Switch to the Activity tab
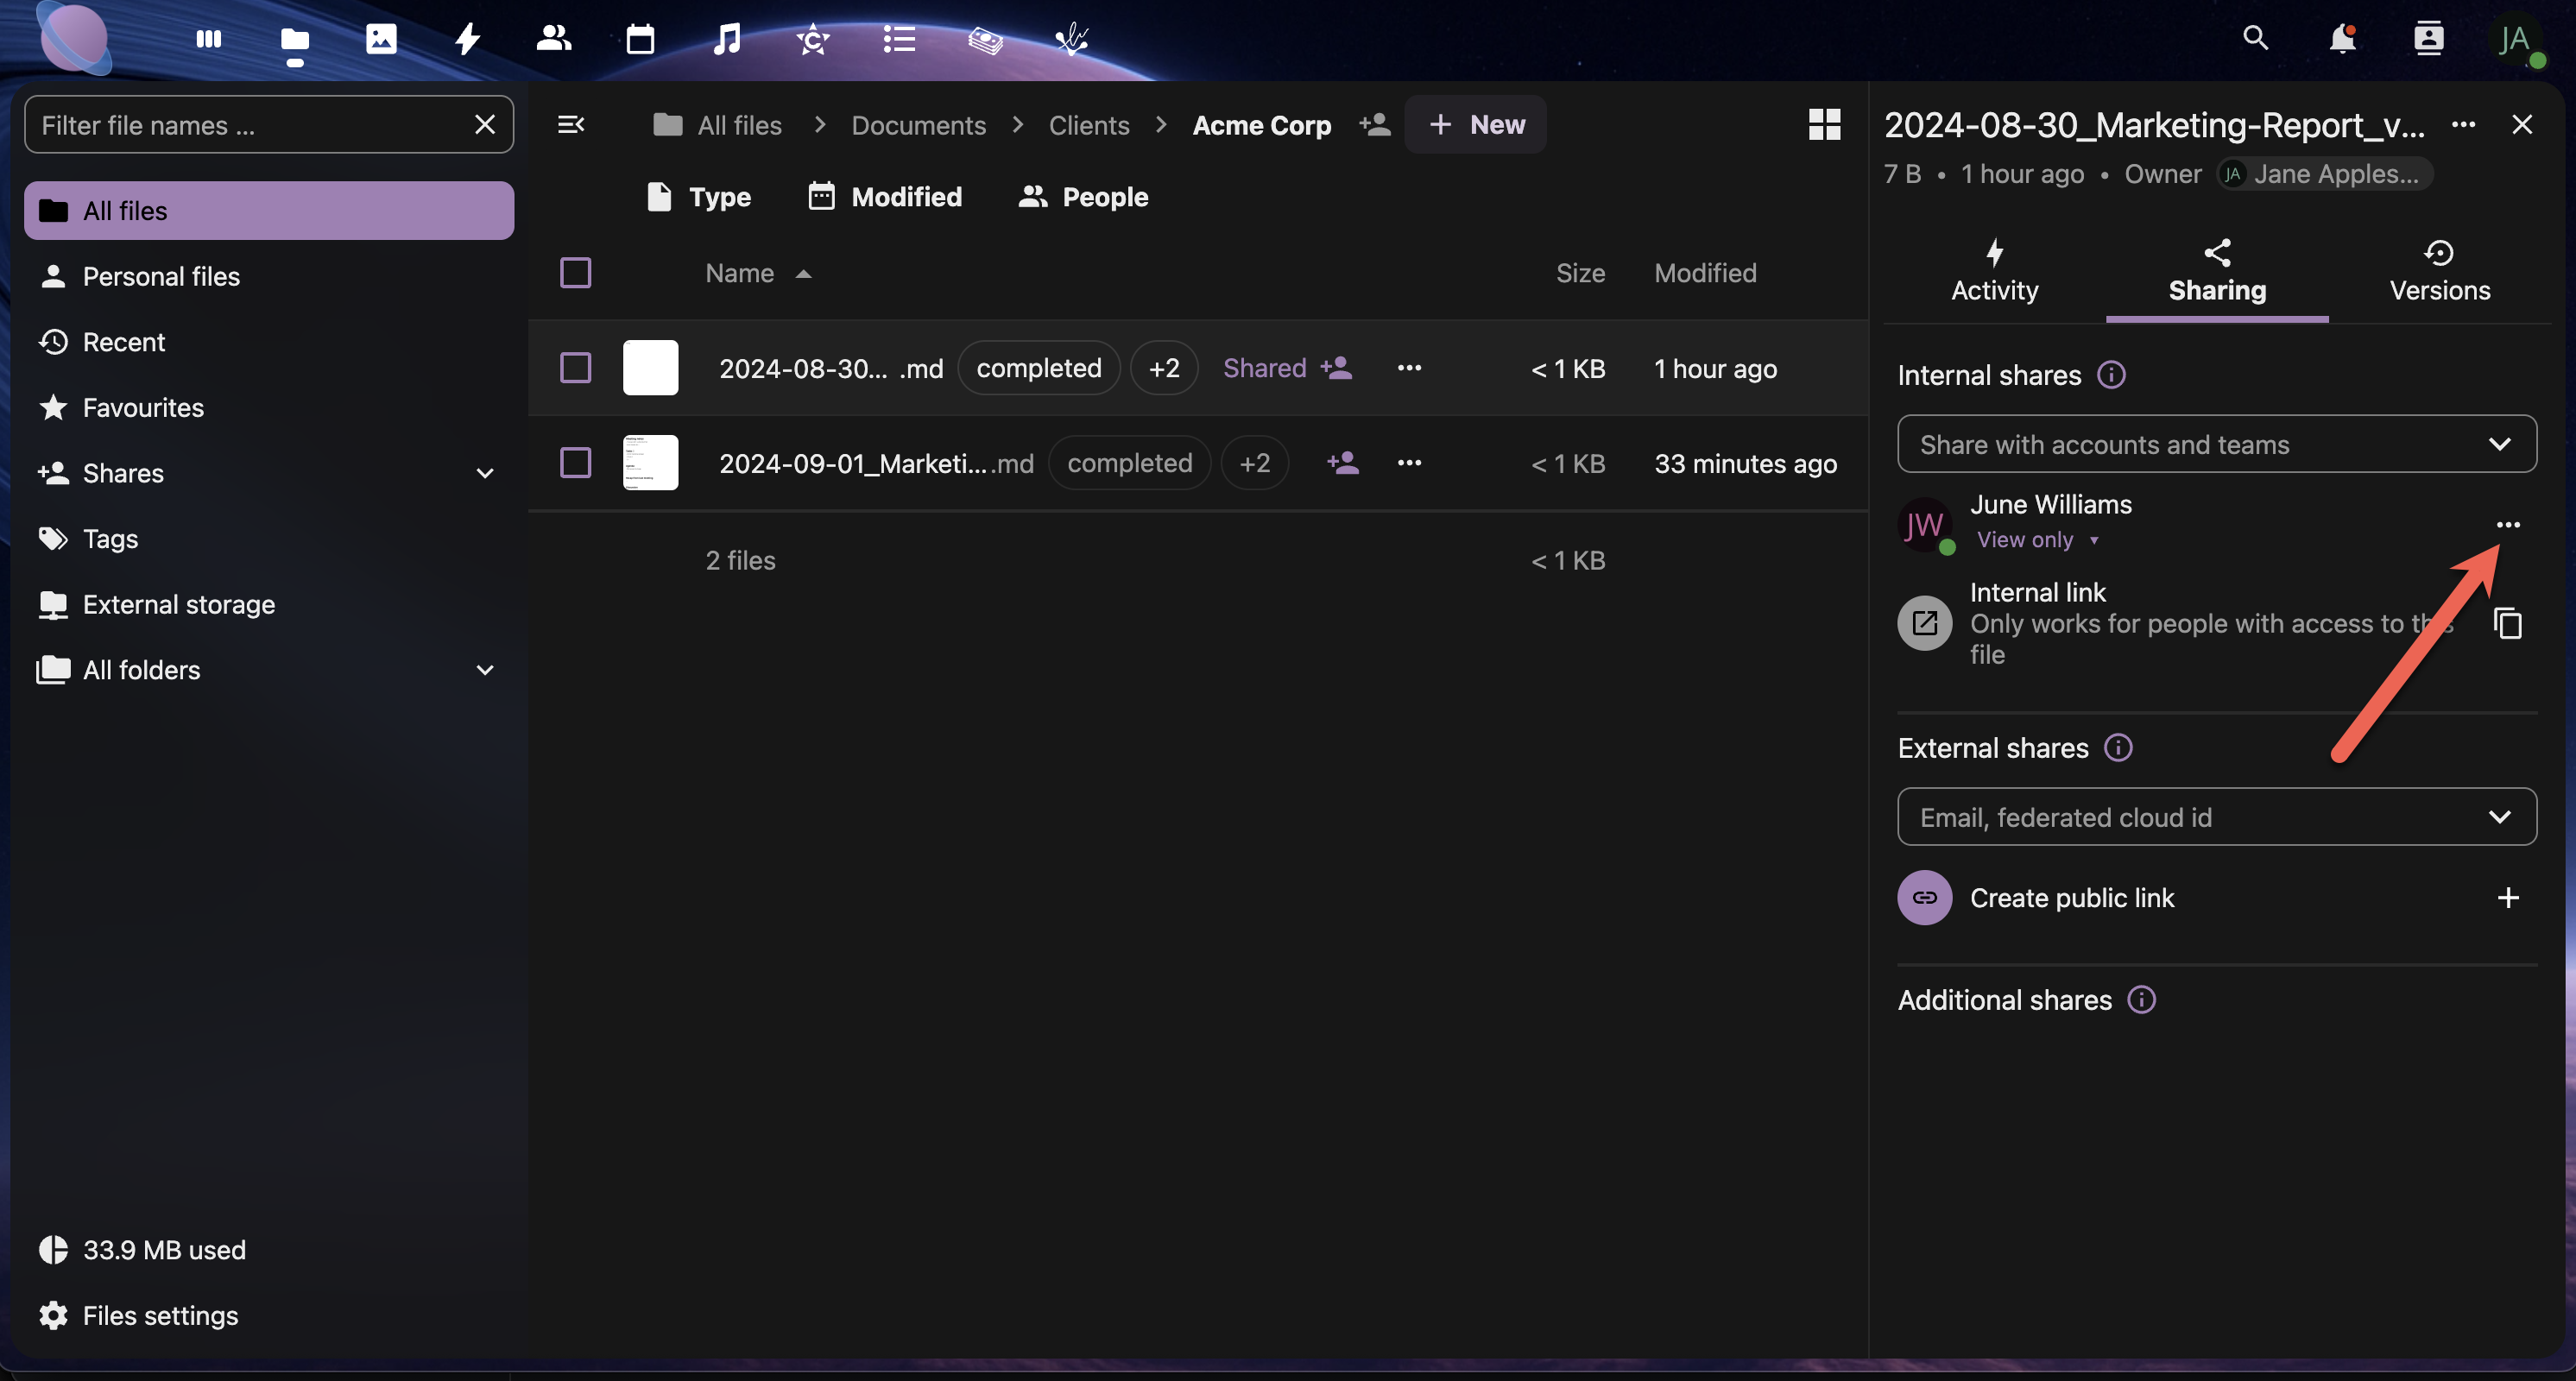 point(1994,271)
